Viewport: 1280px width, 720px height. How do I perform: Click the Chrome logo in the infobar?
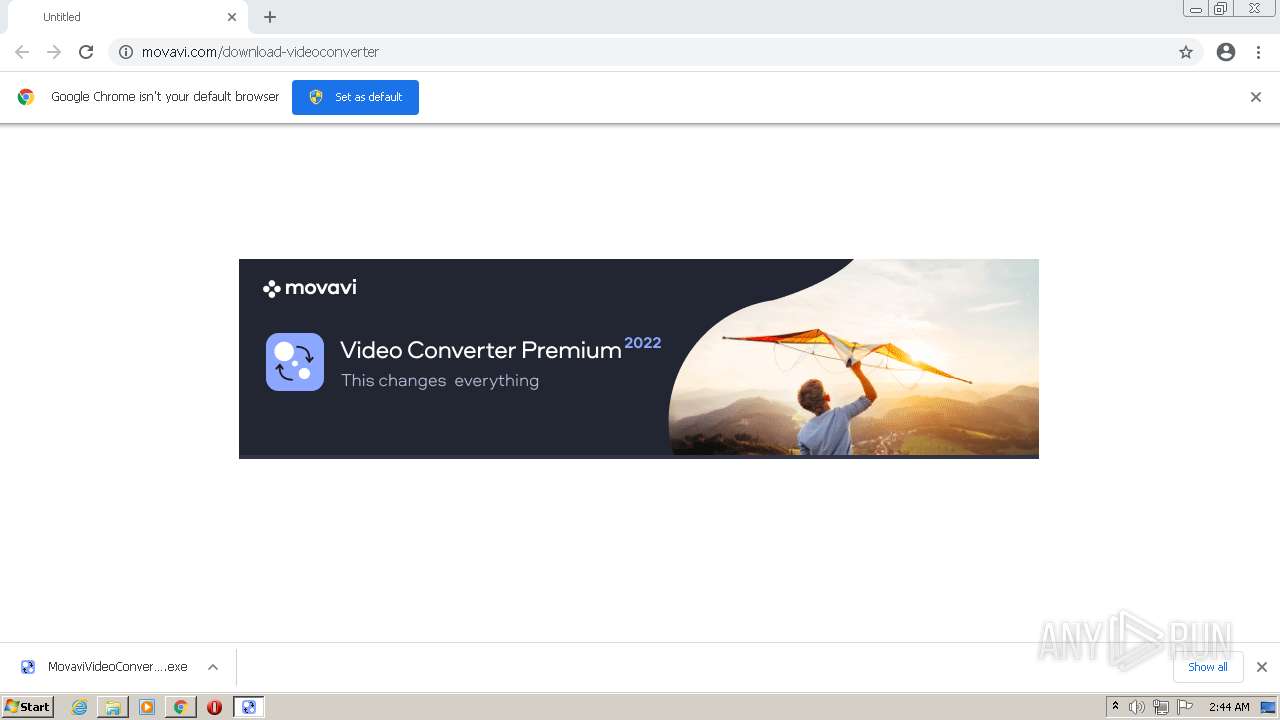pyautogui.click(x=26, y=97)
